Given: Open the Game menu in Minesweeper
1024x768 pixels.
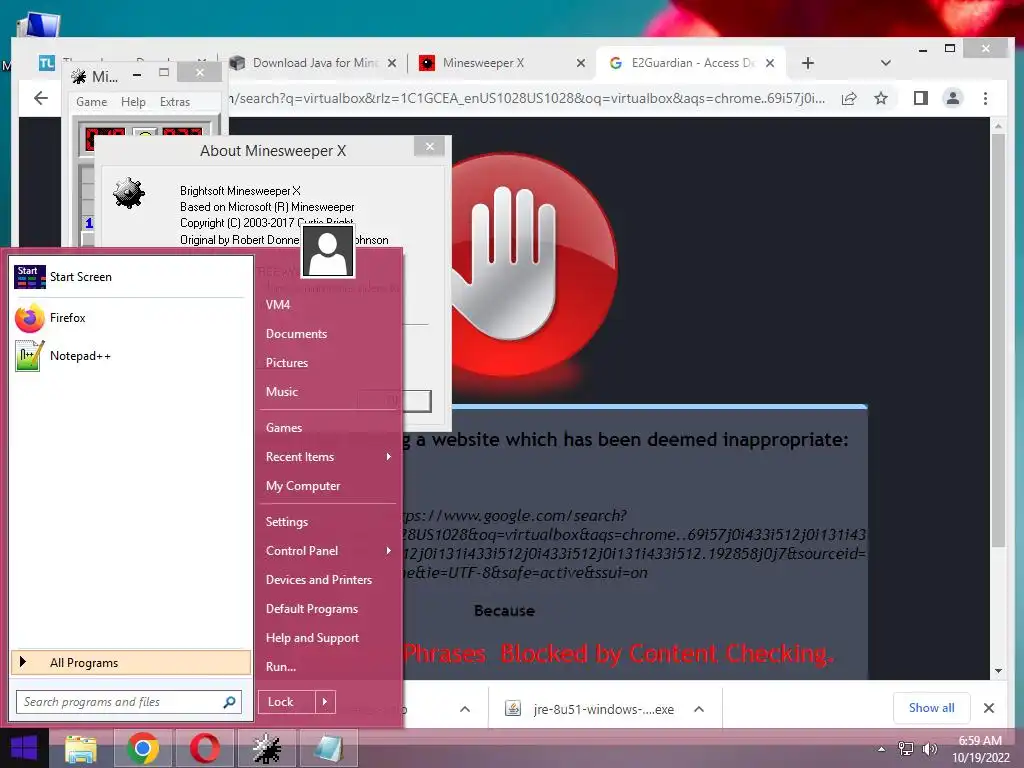Looking at the screenshot, I should (x=91, y=102).
